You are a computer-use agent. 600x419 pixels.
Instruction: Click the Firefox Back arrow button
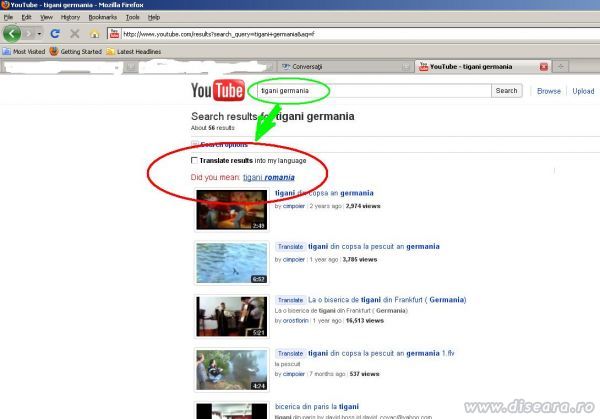11,34
